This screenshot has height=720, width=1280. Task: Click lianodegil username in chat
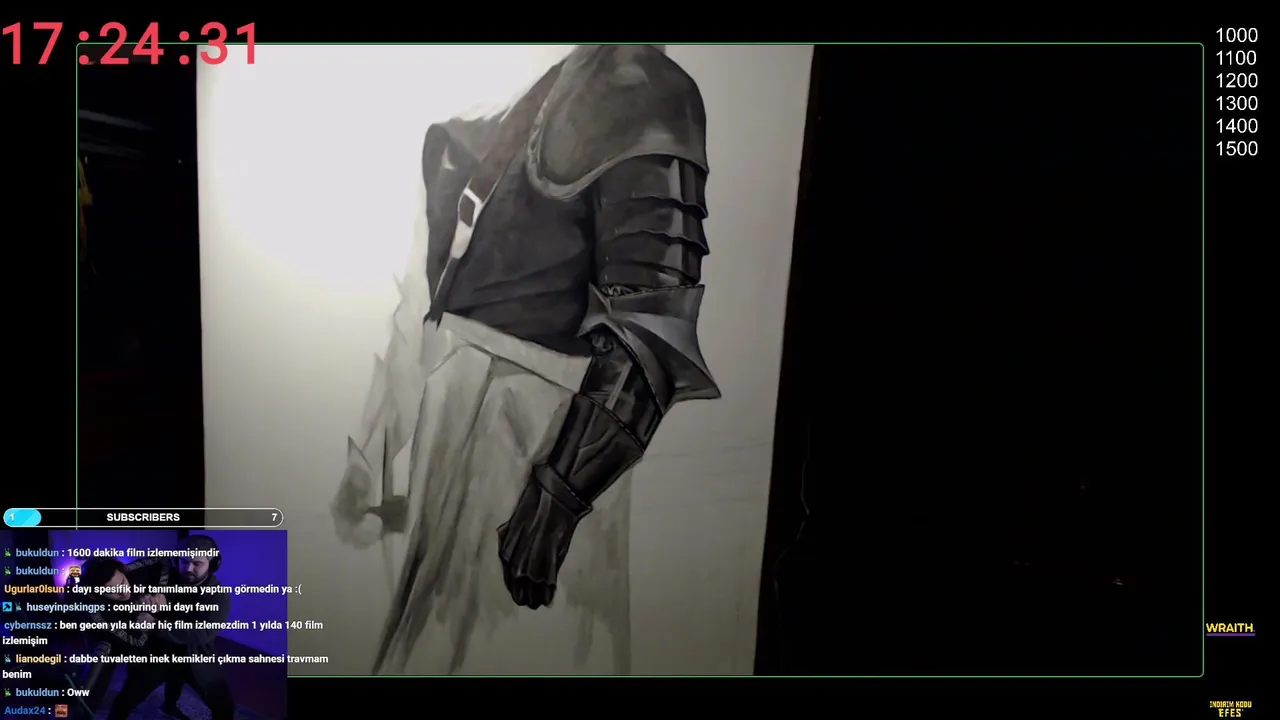pos(38,659)
